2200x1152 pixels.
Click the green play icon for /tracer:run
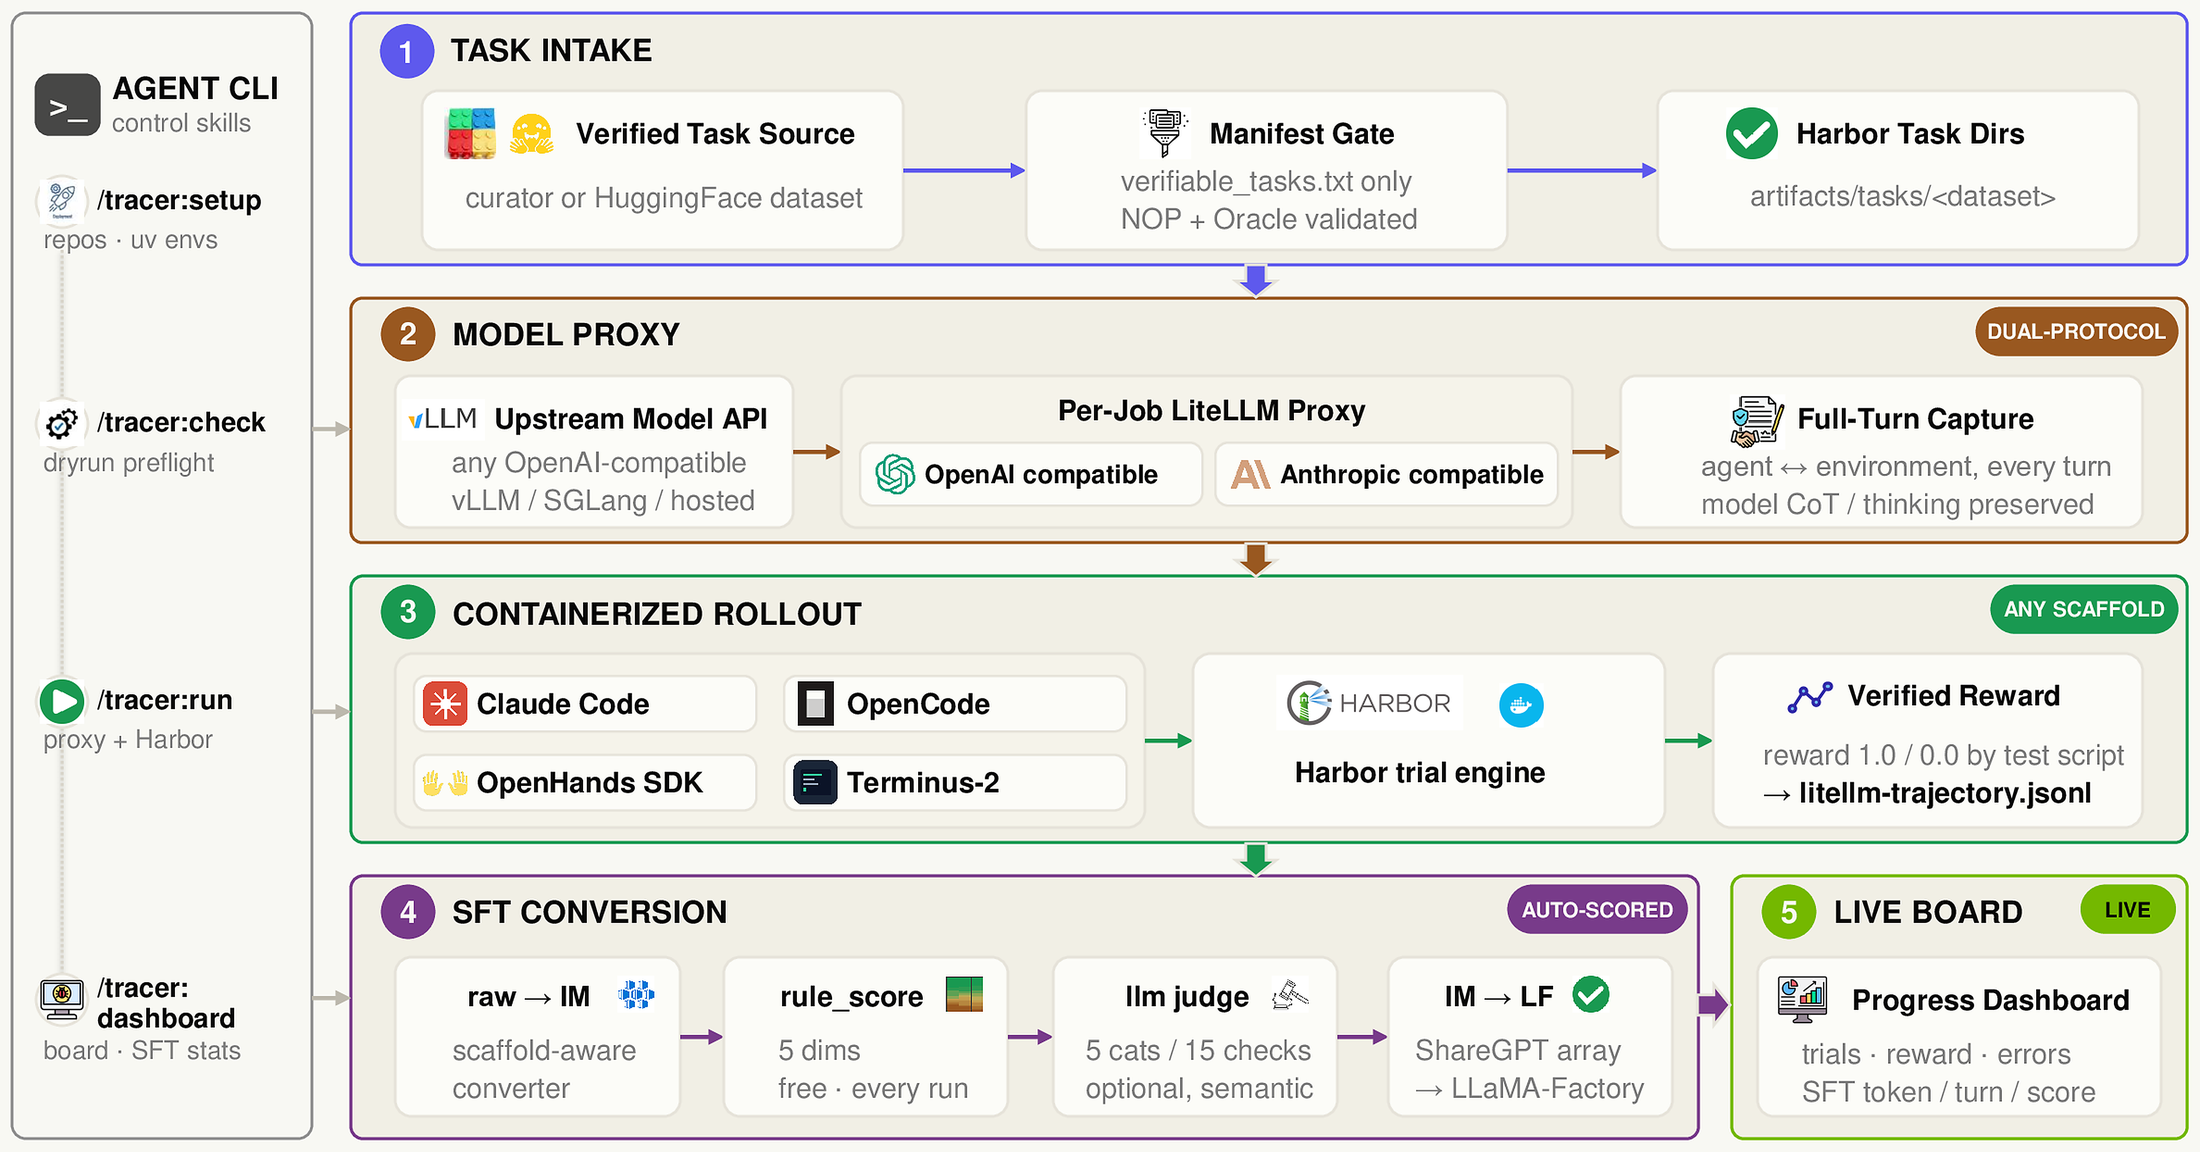pyautogui.click(x=62, y=701)
